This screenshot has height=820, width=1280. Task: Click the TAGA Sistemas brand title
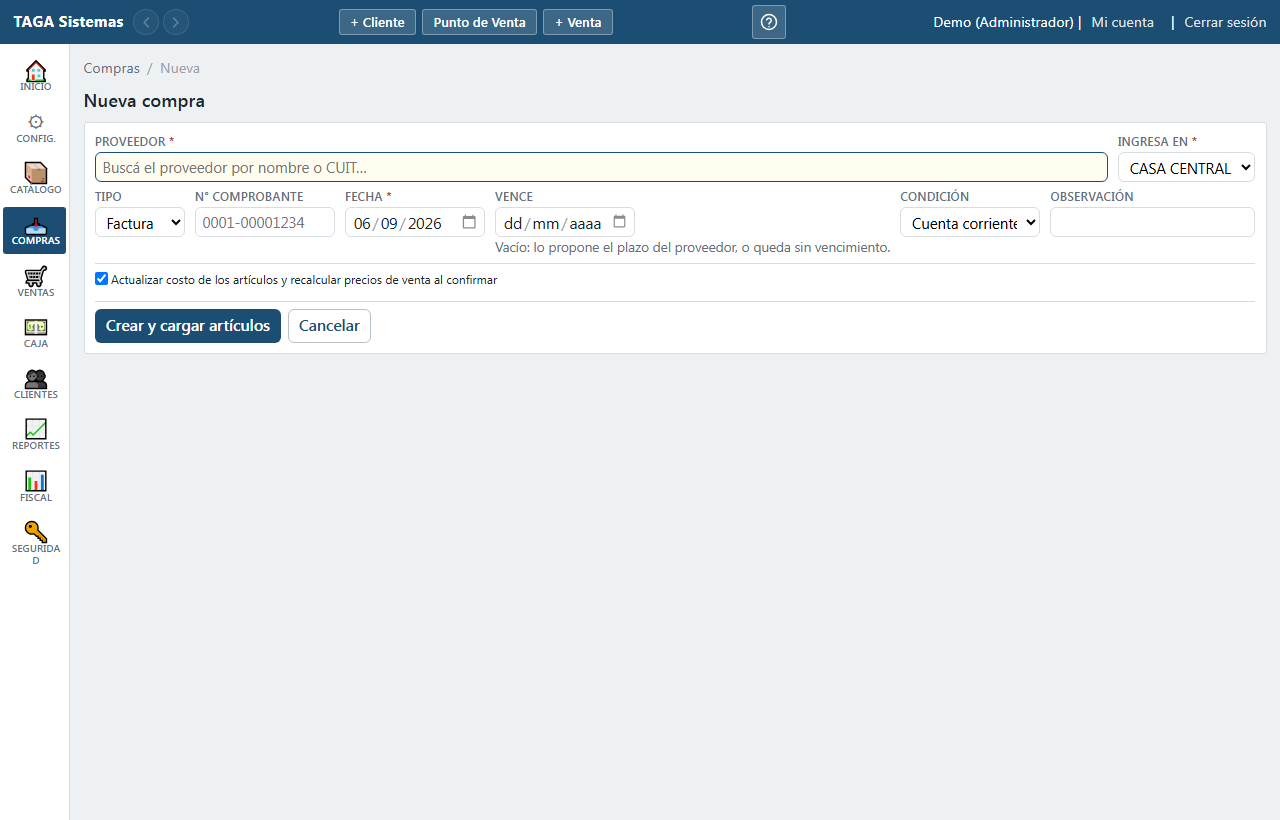(68, 22)
